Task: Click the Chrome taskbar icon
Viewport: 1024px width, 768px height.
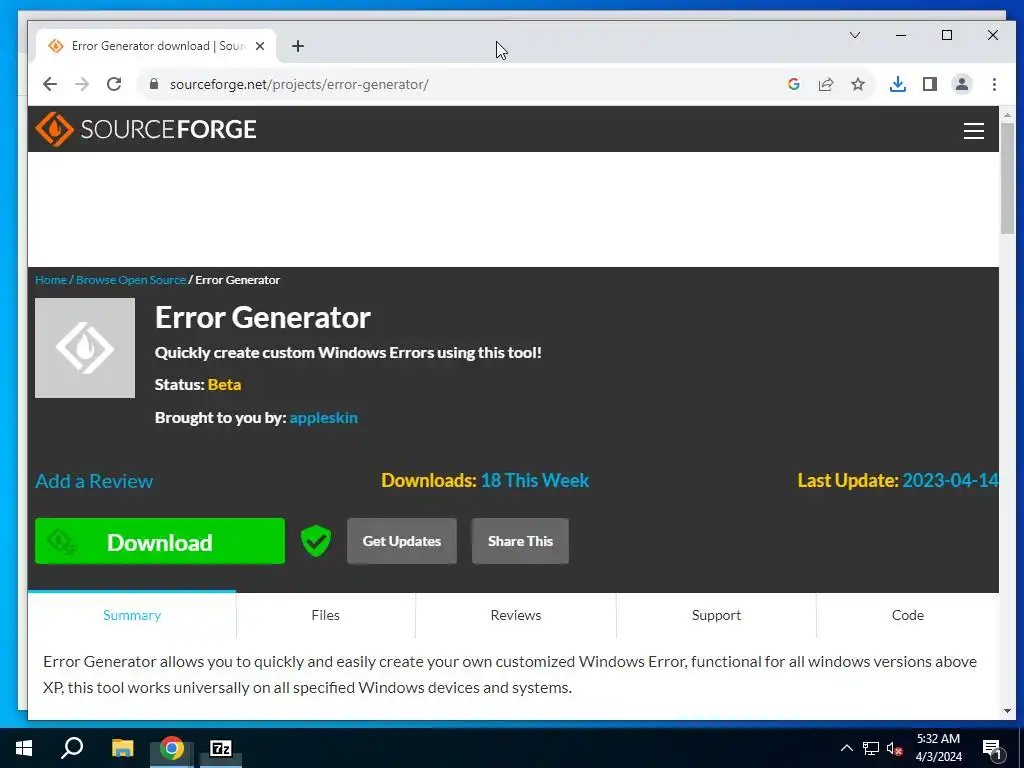Action: [172, 748]
